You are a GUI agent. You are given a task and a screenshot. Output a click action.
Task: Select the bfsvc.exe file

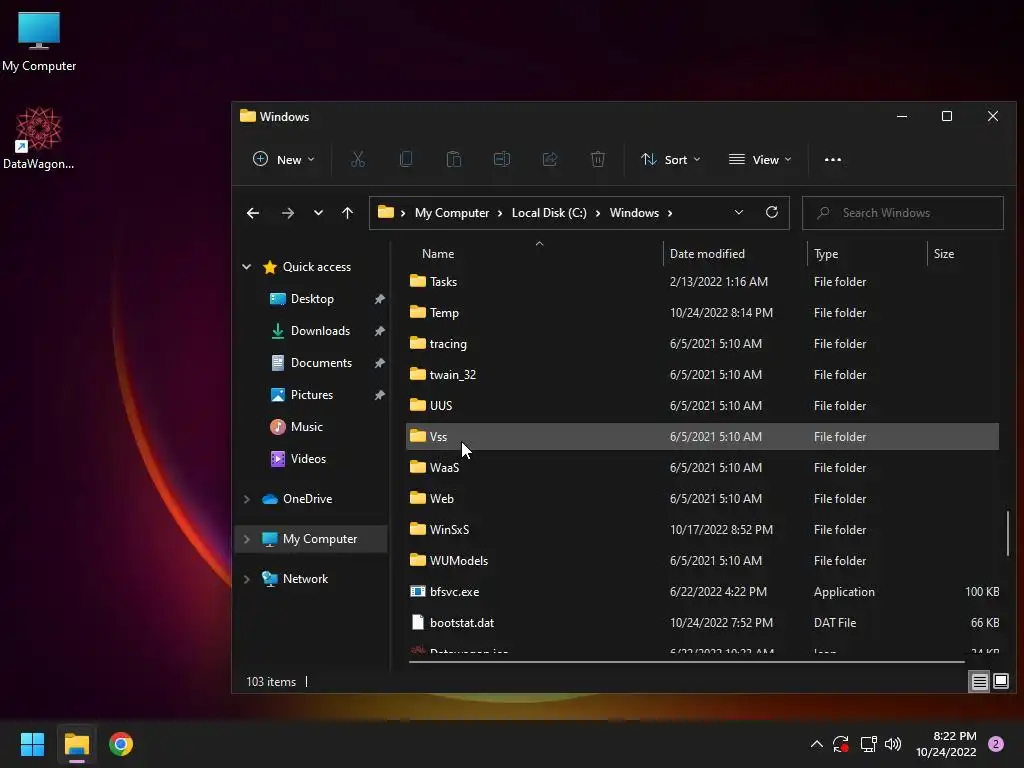click(702, 592)
